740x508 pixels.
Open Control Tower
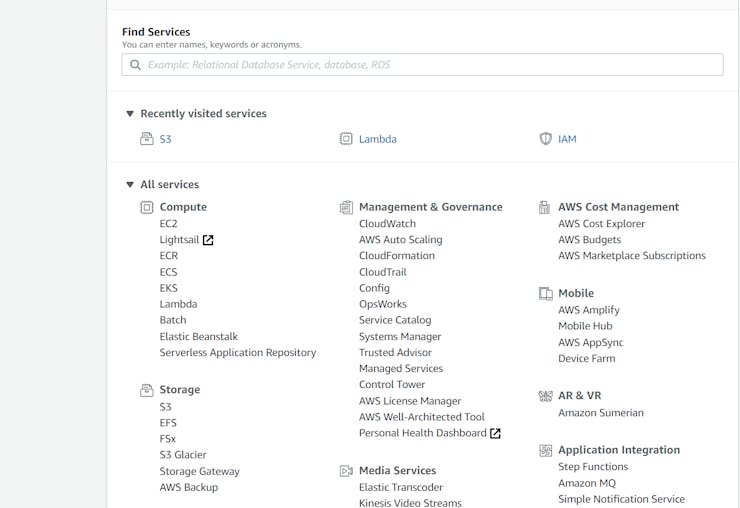[x=392, y=385]
